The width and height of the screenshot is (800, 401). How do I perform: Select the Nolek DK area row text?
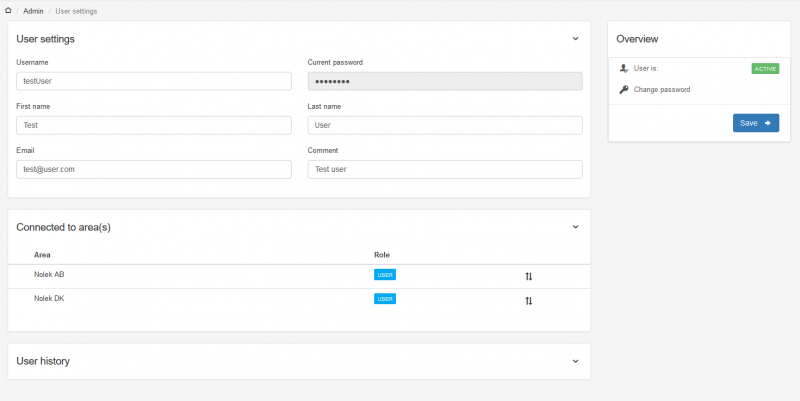(x=49, y=298)
